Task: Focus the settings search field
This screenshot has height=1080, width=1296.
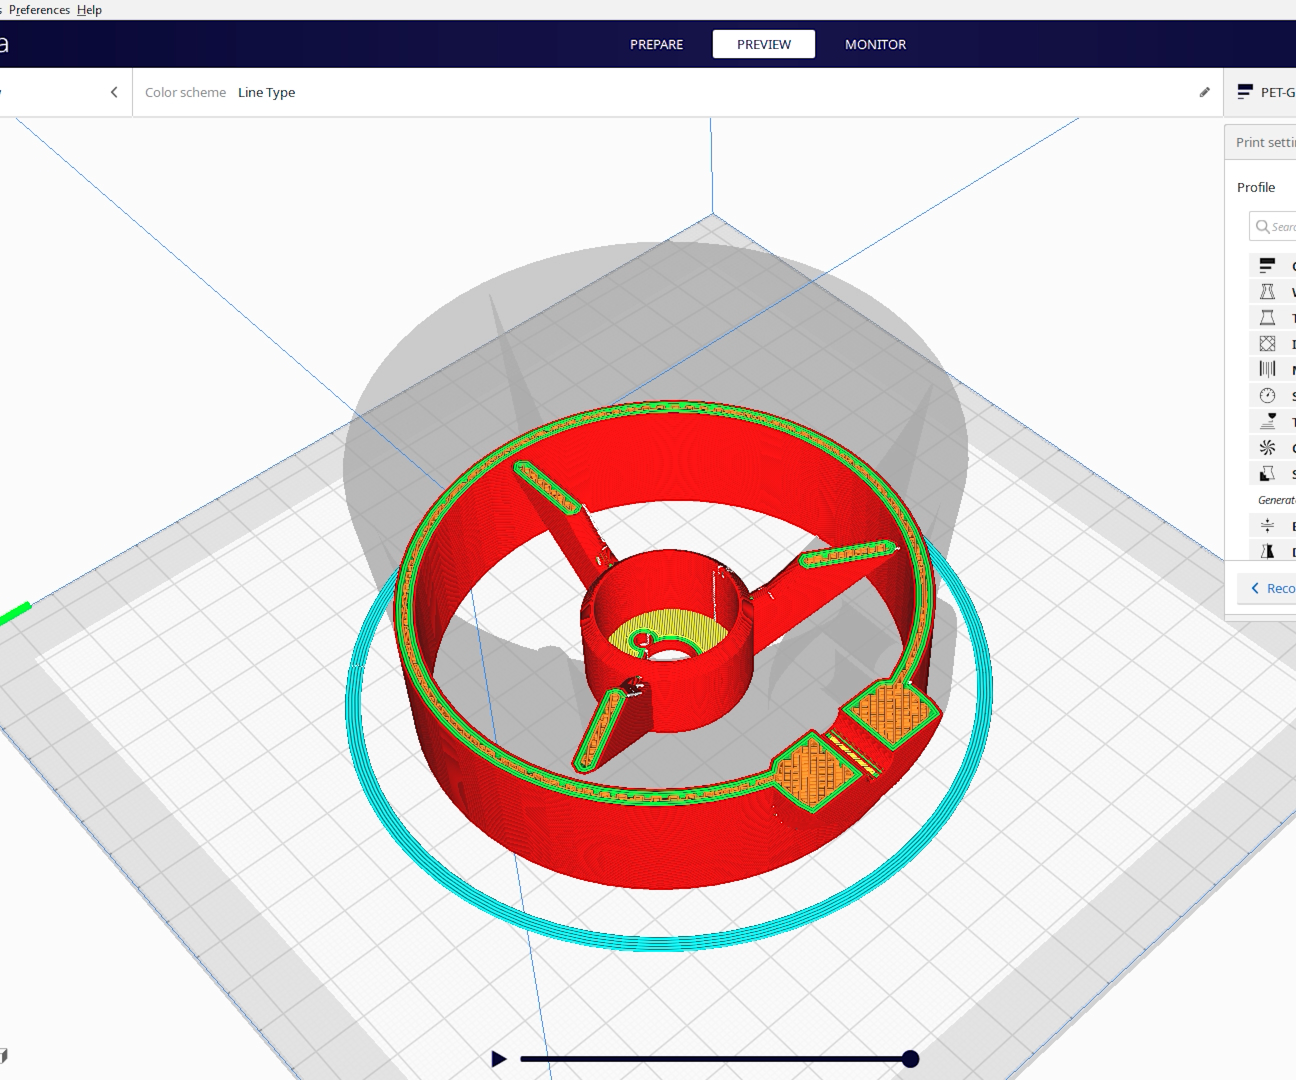Action: [1273, 227]
